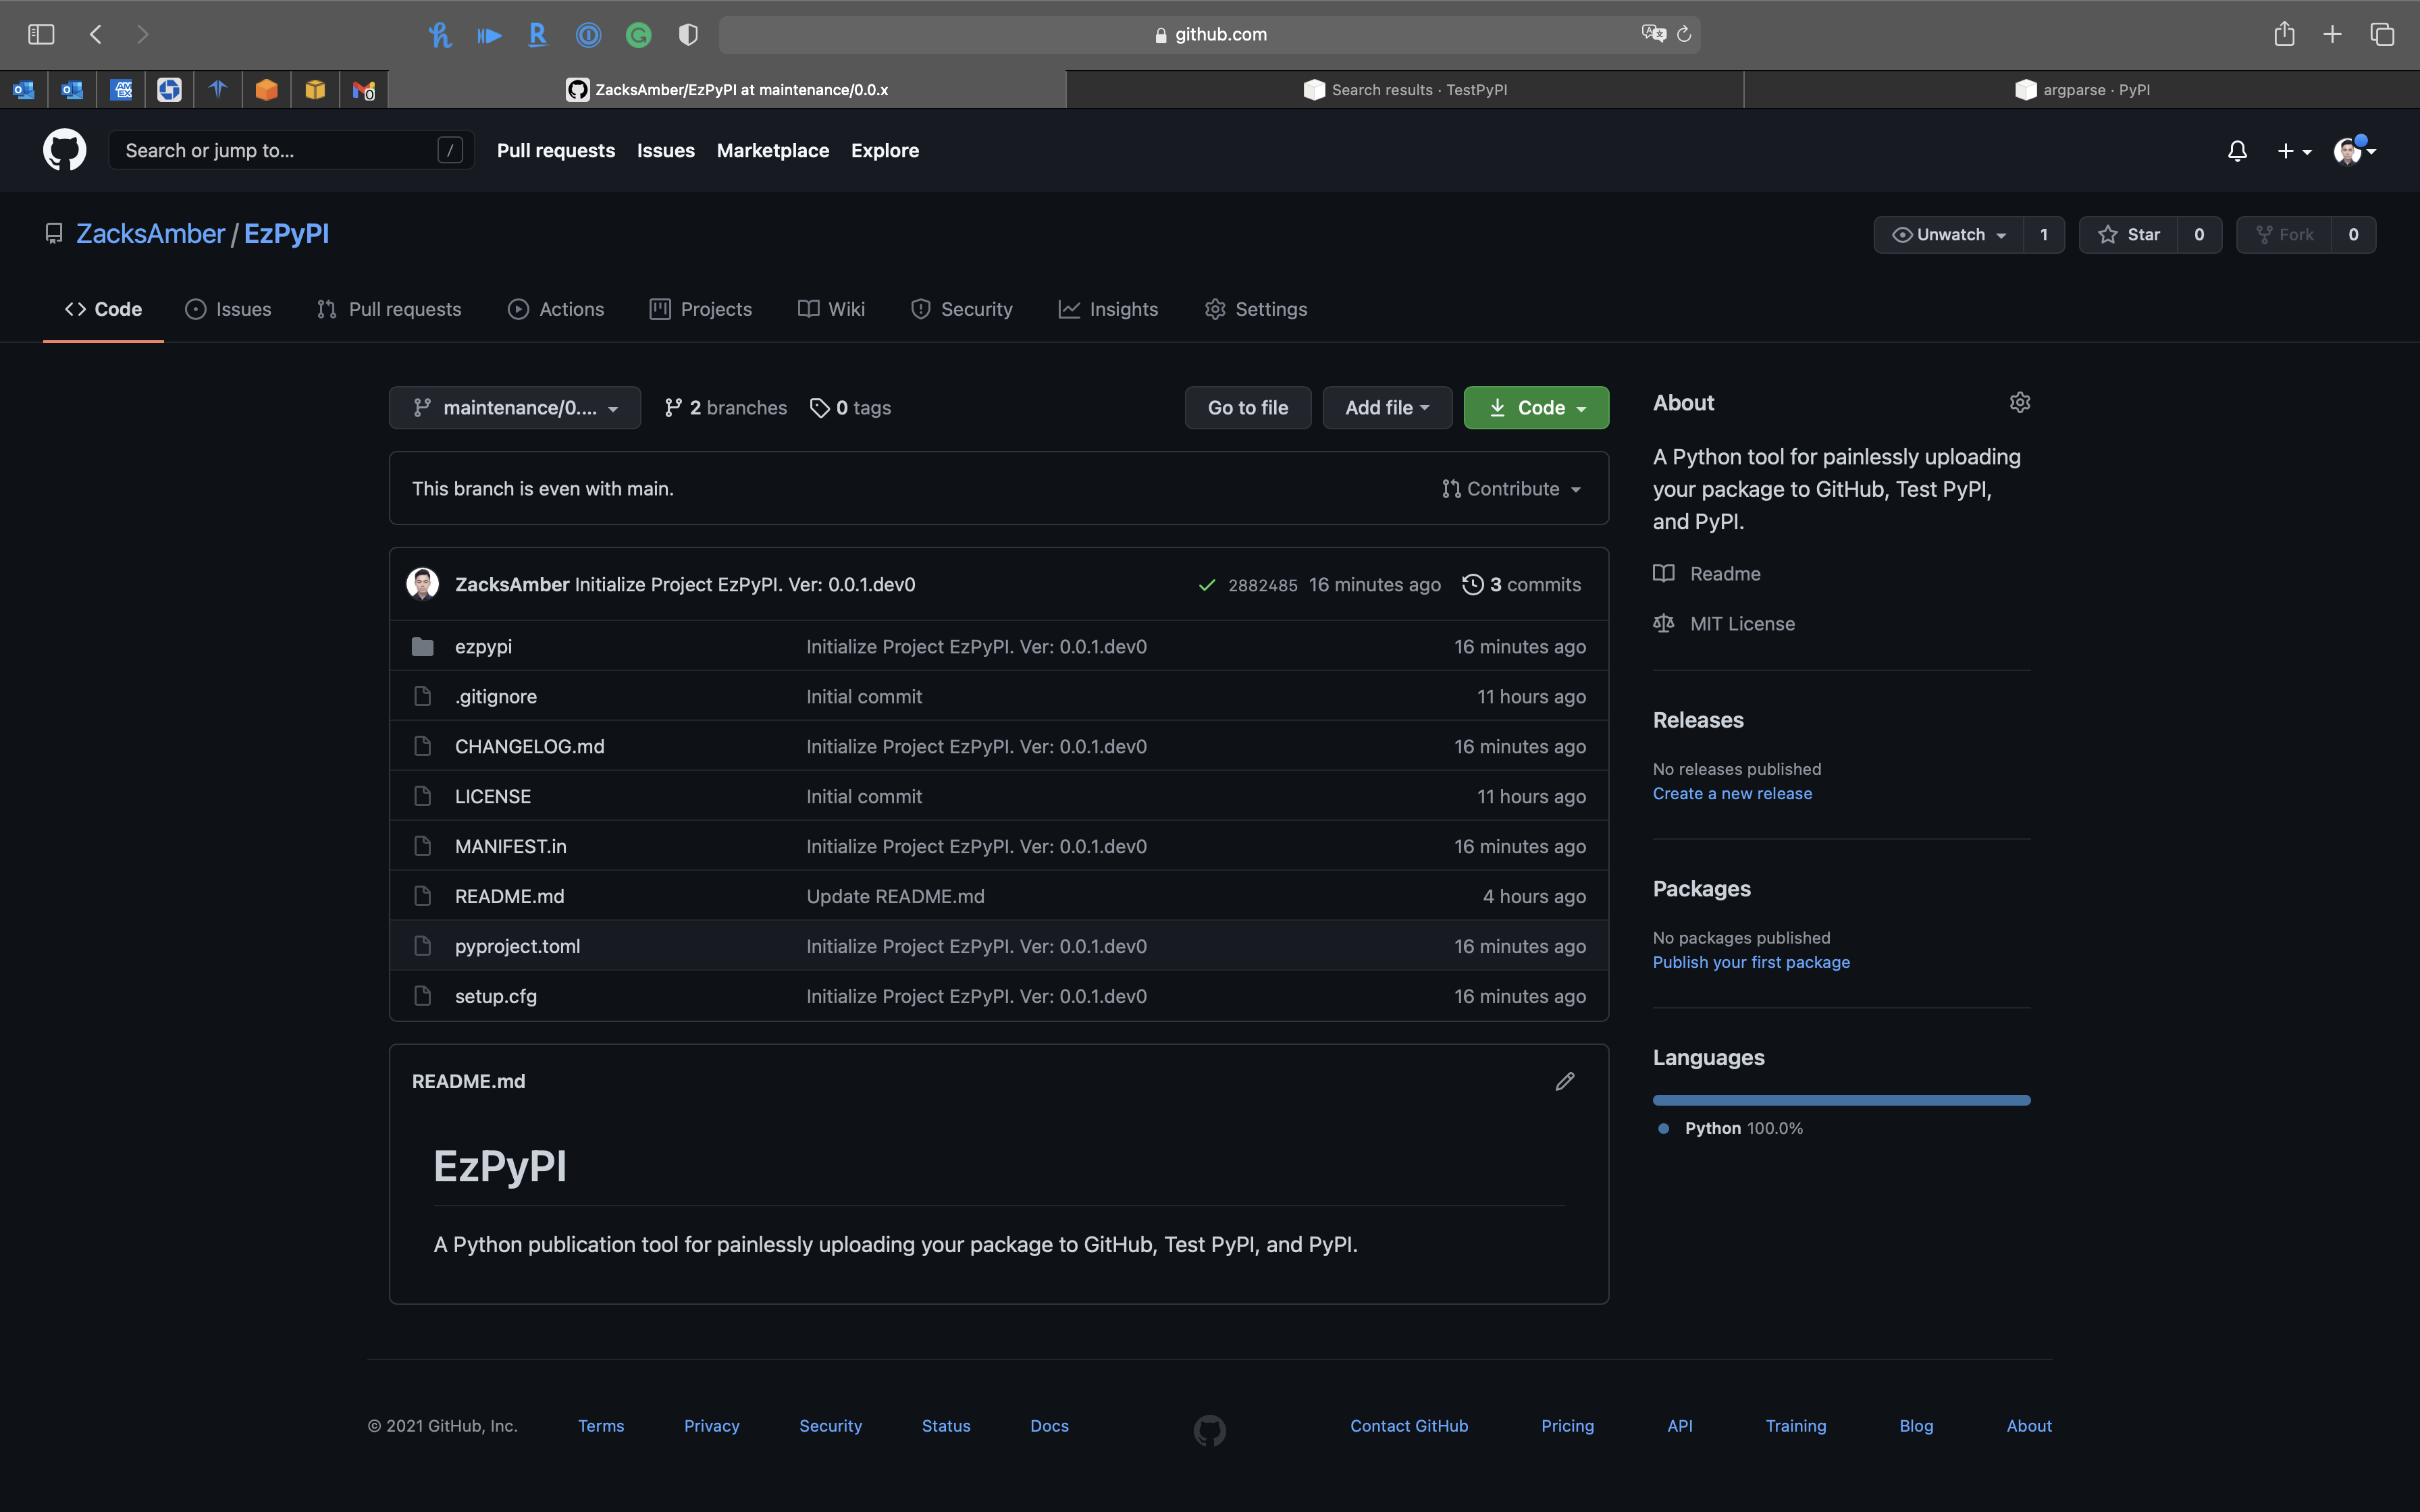Open the notifications bell
Image resolution: width=2420 pixels, height=1512 pixels.
(x=2237, y=151)
